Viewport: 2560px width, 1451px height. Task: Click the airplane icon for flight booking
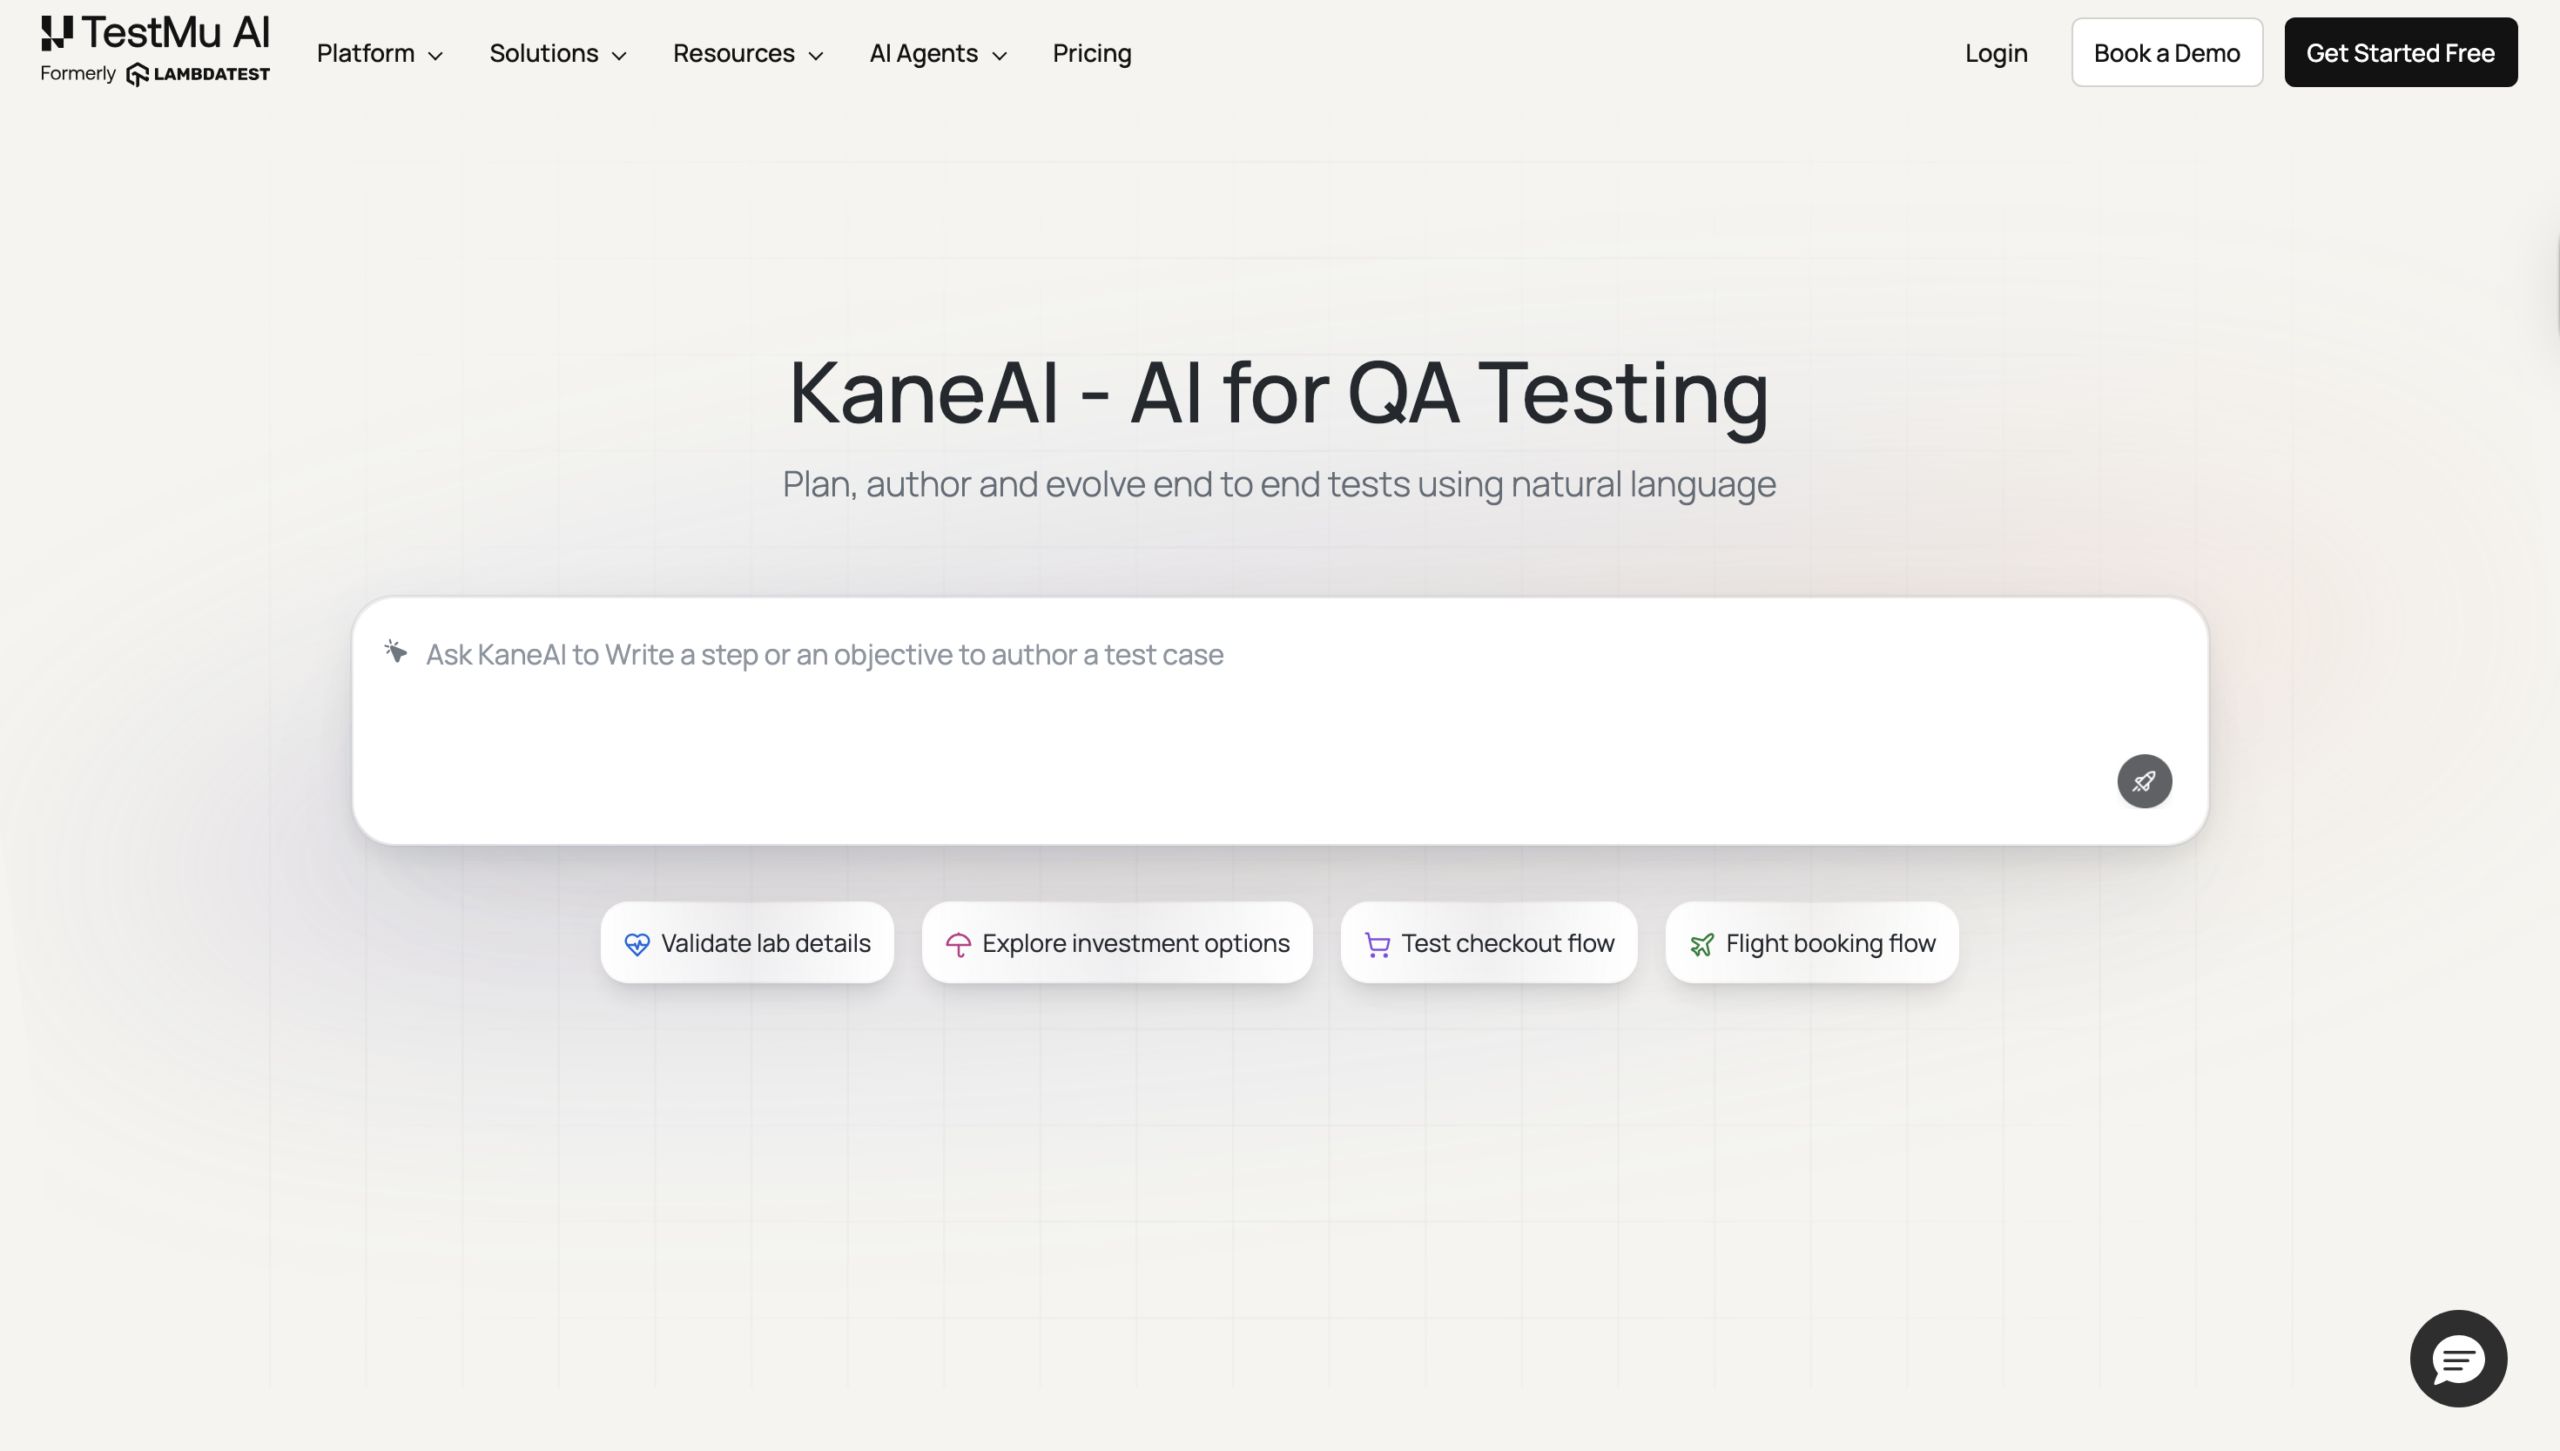pos(1702,944)
